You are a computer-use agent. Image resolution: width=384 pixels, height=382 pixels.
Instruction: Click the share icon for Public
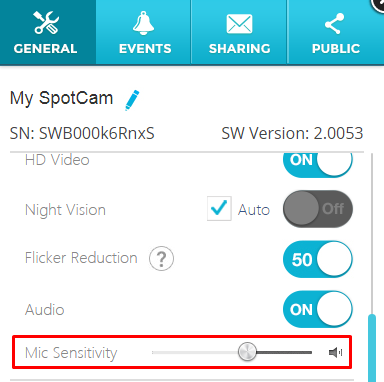click(334, 24)
